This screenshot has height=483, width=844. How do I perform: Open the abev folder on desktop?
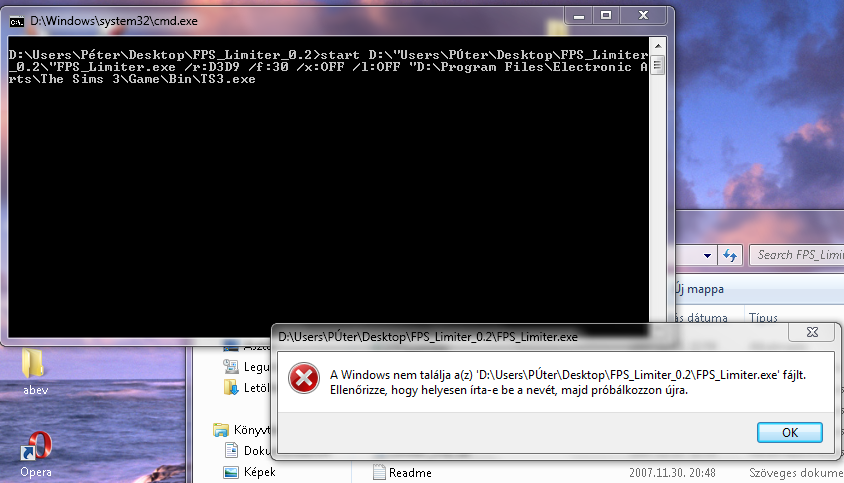pos(34,373)
